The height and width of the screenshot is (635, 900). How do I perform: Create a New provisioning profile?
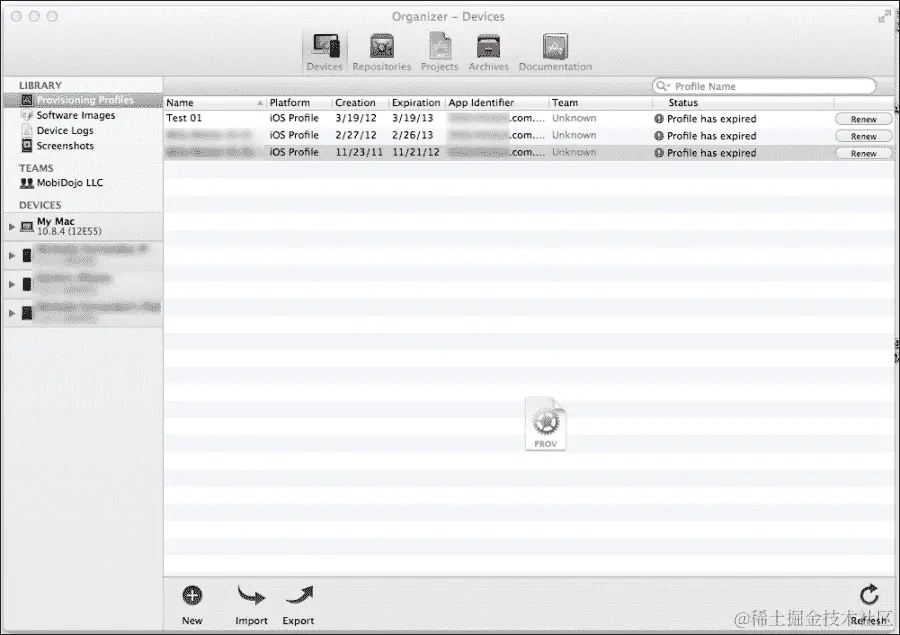click(x=192, y=605)
